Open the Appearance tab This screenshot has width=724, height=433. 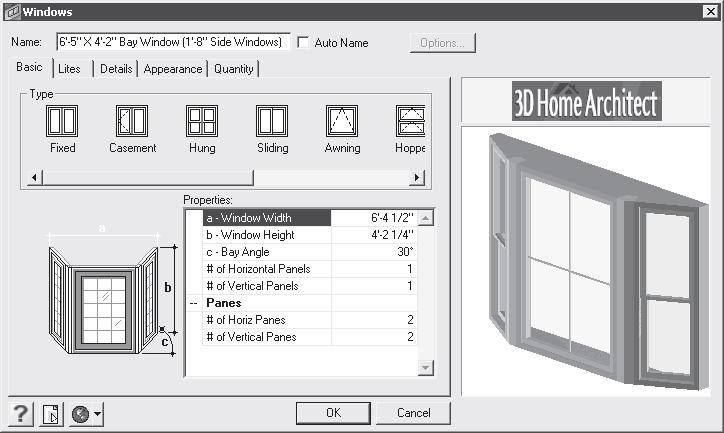[173, 69]
